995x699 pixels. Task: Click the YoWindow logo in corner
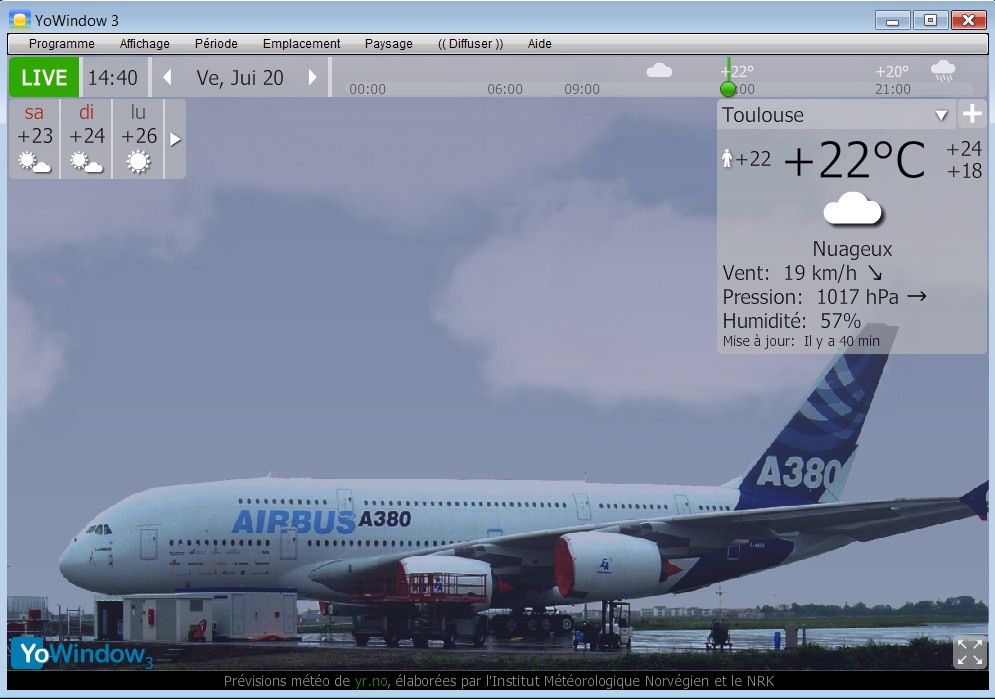click(x=82, y=654)
